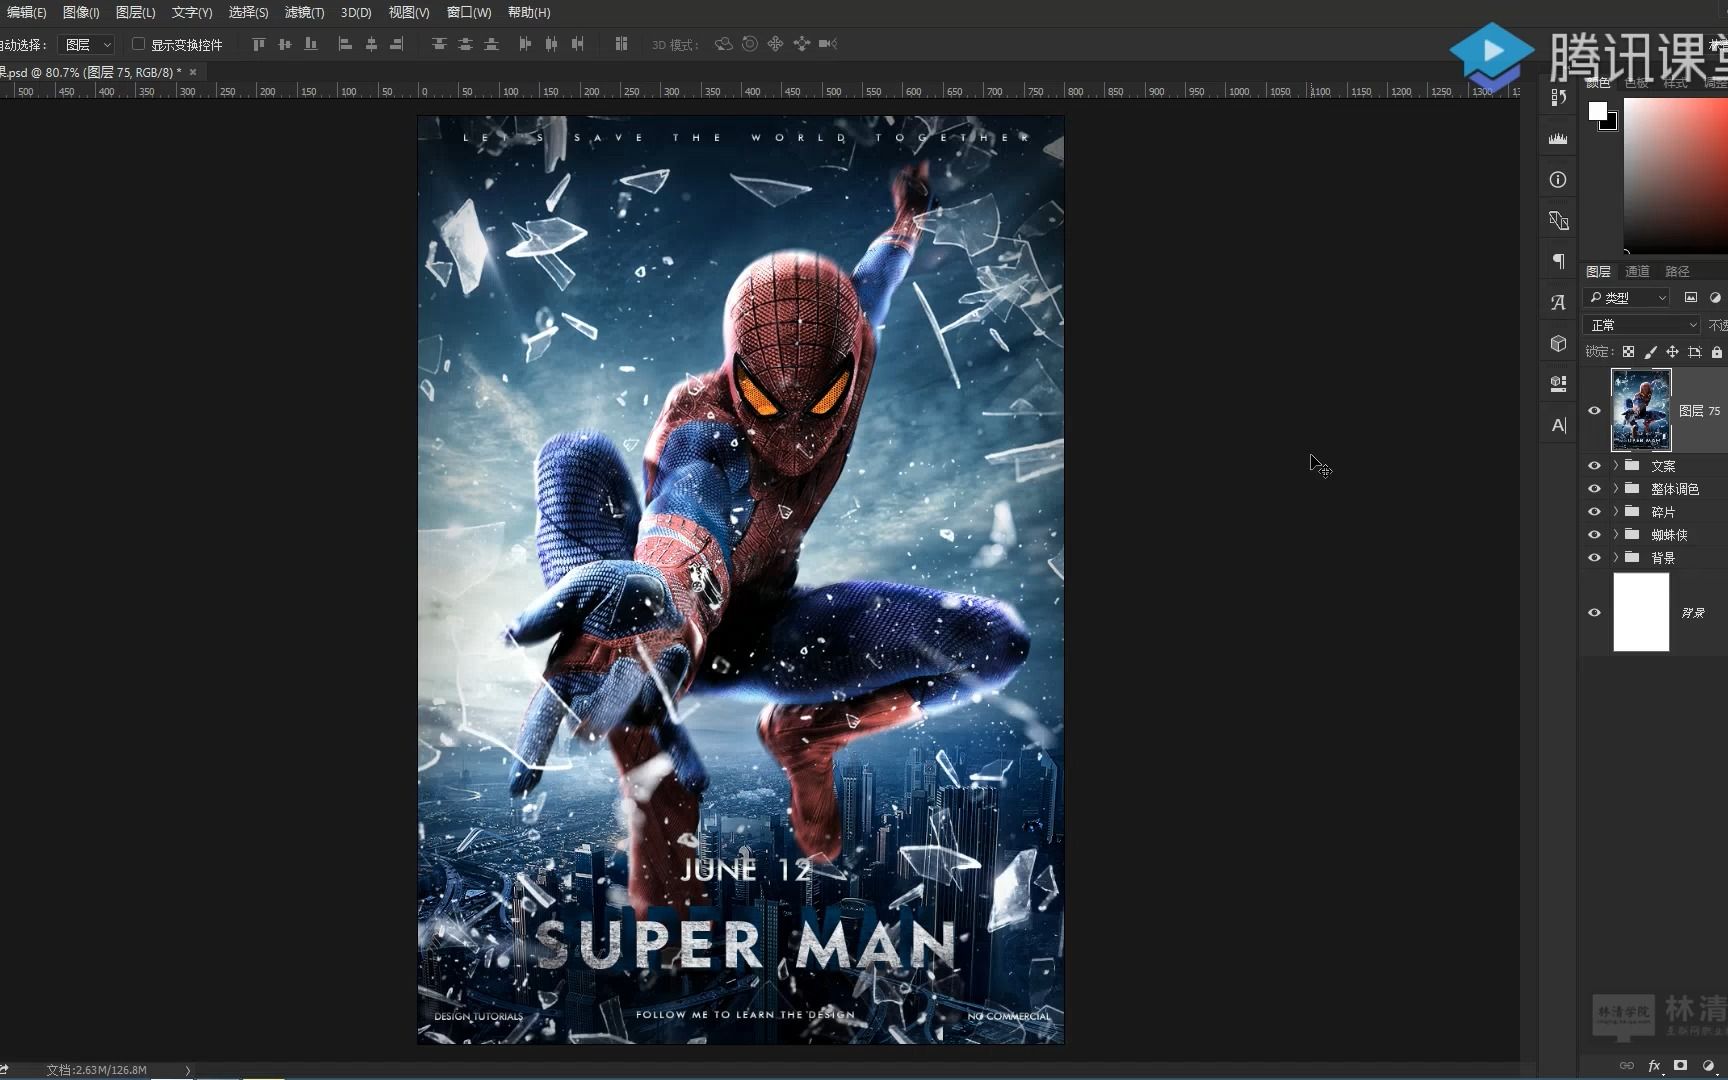Click Align top edges icon
Viewport: 1728px width, 1080px height.
(x=259, y=44)
